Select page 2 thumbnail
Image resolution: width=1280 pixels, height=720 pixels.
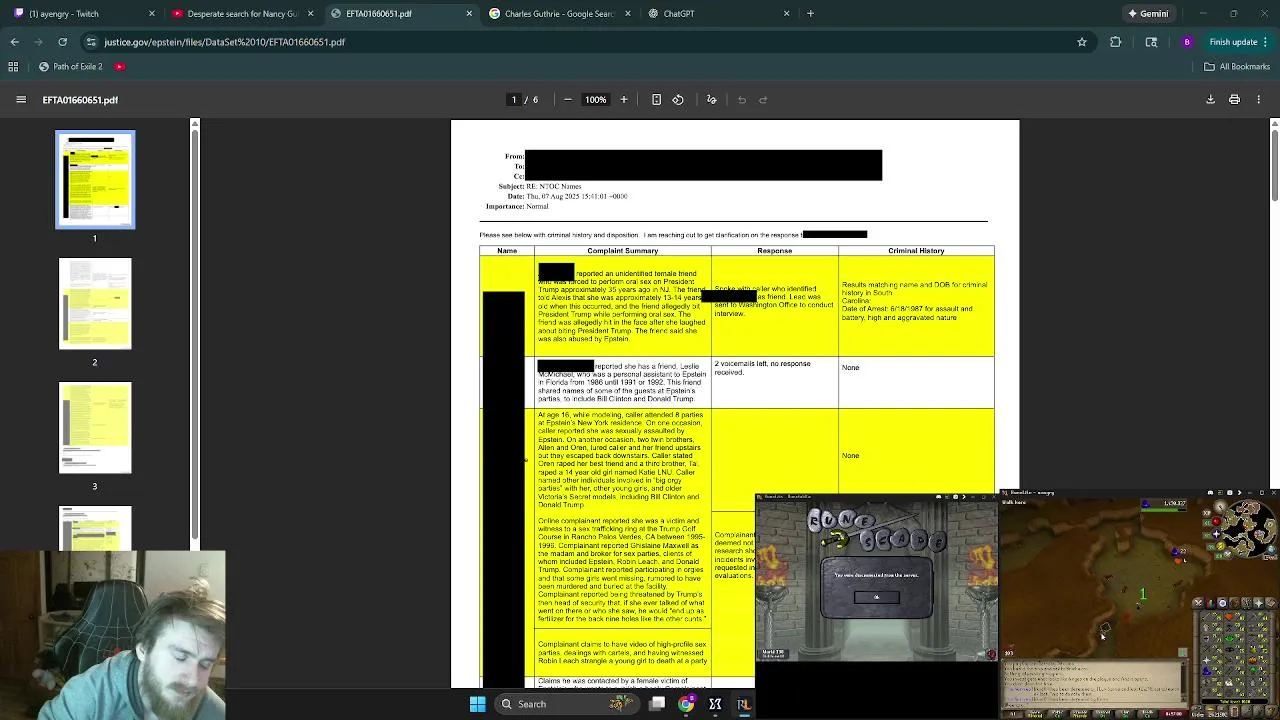tap(95, 304)
